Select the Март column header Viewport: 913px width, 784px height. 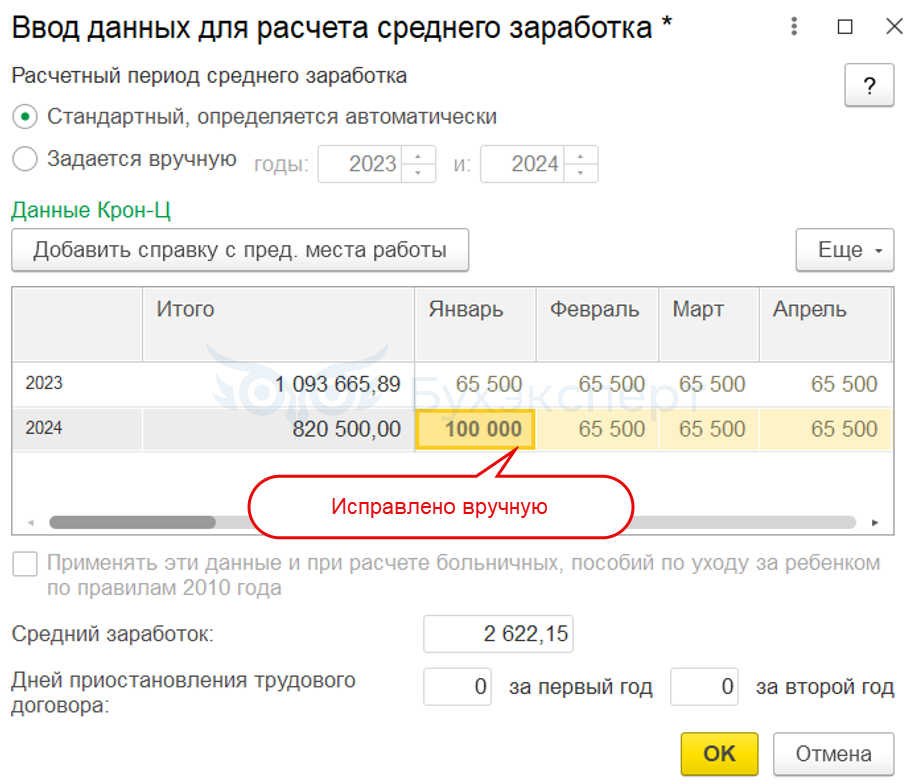pyautogui.click(x=709, y=324)
